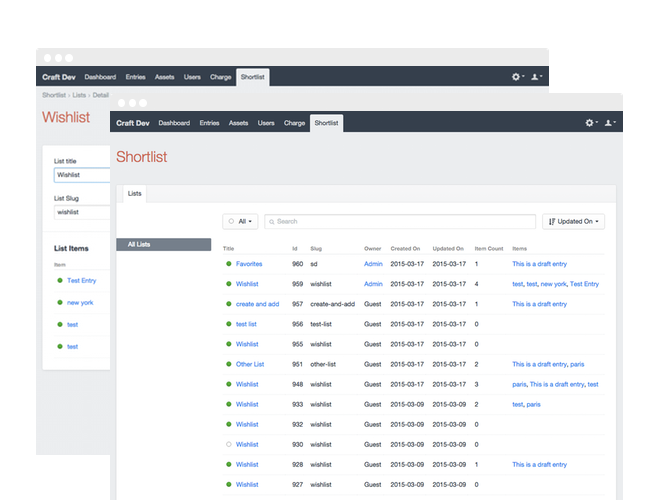Focus the Search lists field
Image resolution: width=660 pixels, height=500 pixels.
click(400, 221)
